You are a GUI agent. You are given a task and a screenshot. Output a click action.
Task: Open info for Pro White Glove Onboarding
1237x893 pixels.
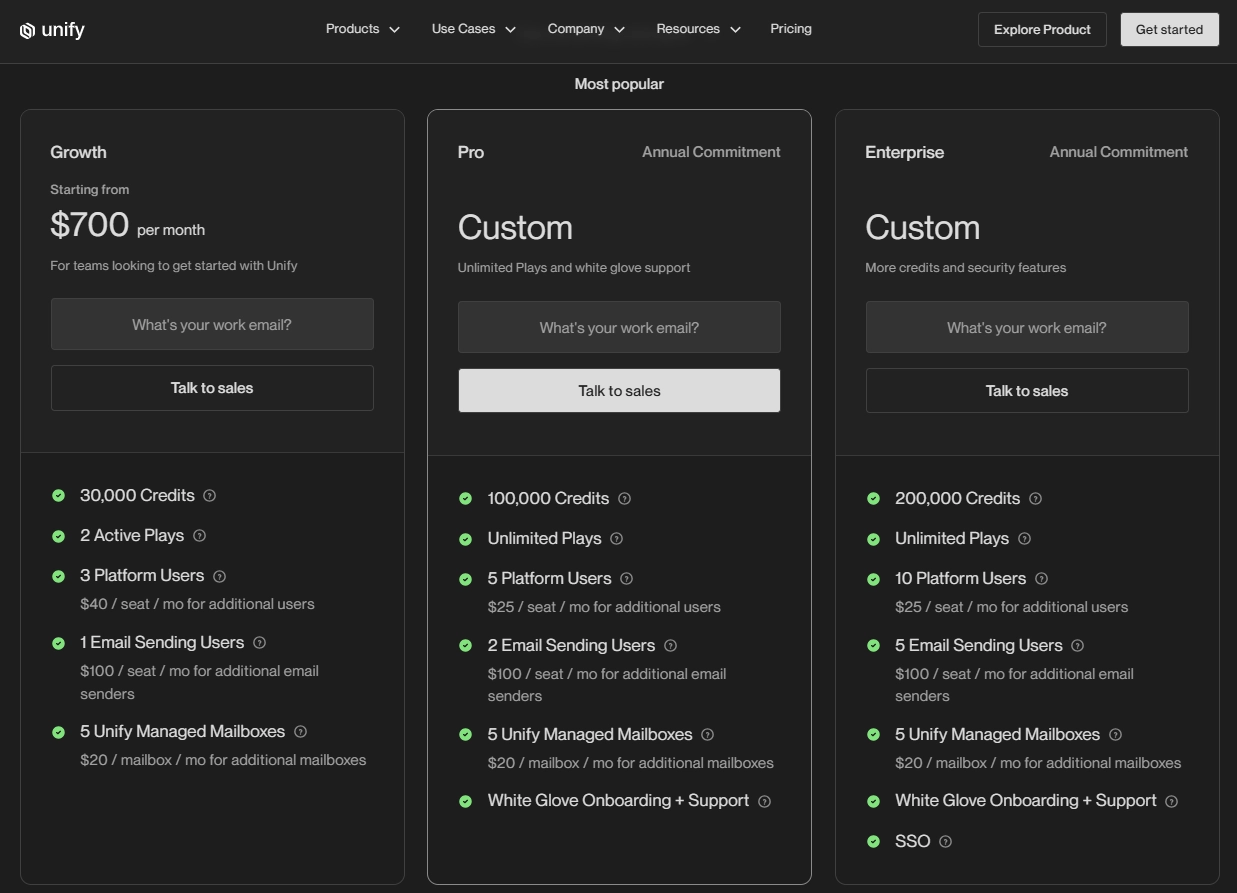pyautogui.click(x=764, y=801)
